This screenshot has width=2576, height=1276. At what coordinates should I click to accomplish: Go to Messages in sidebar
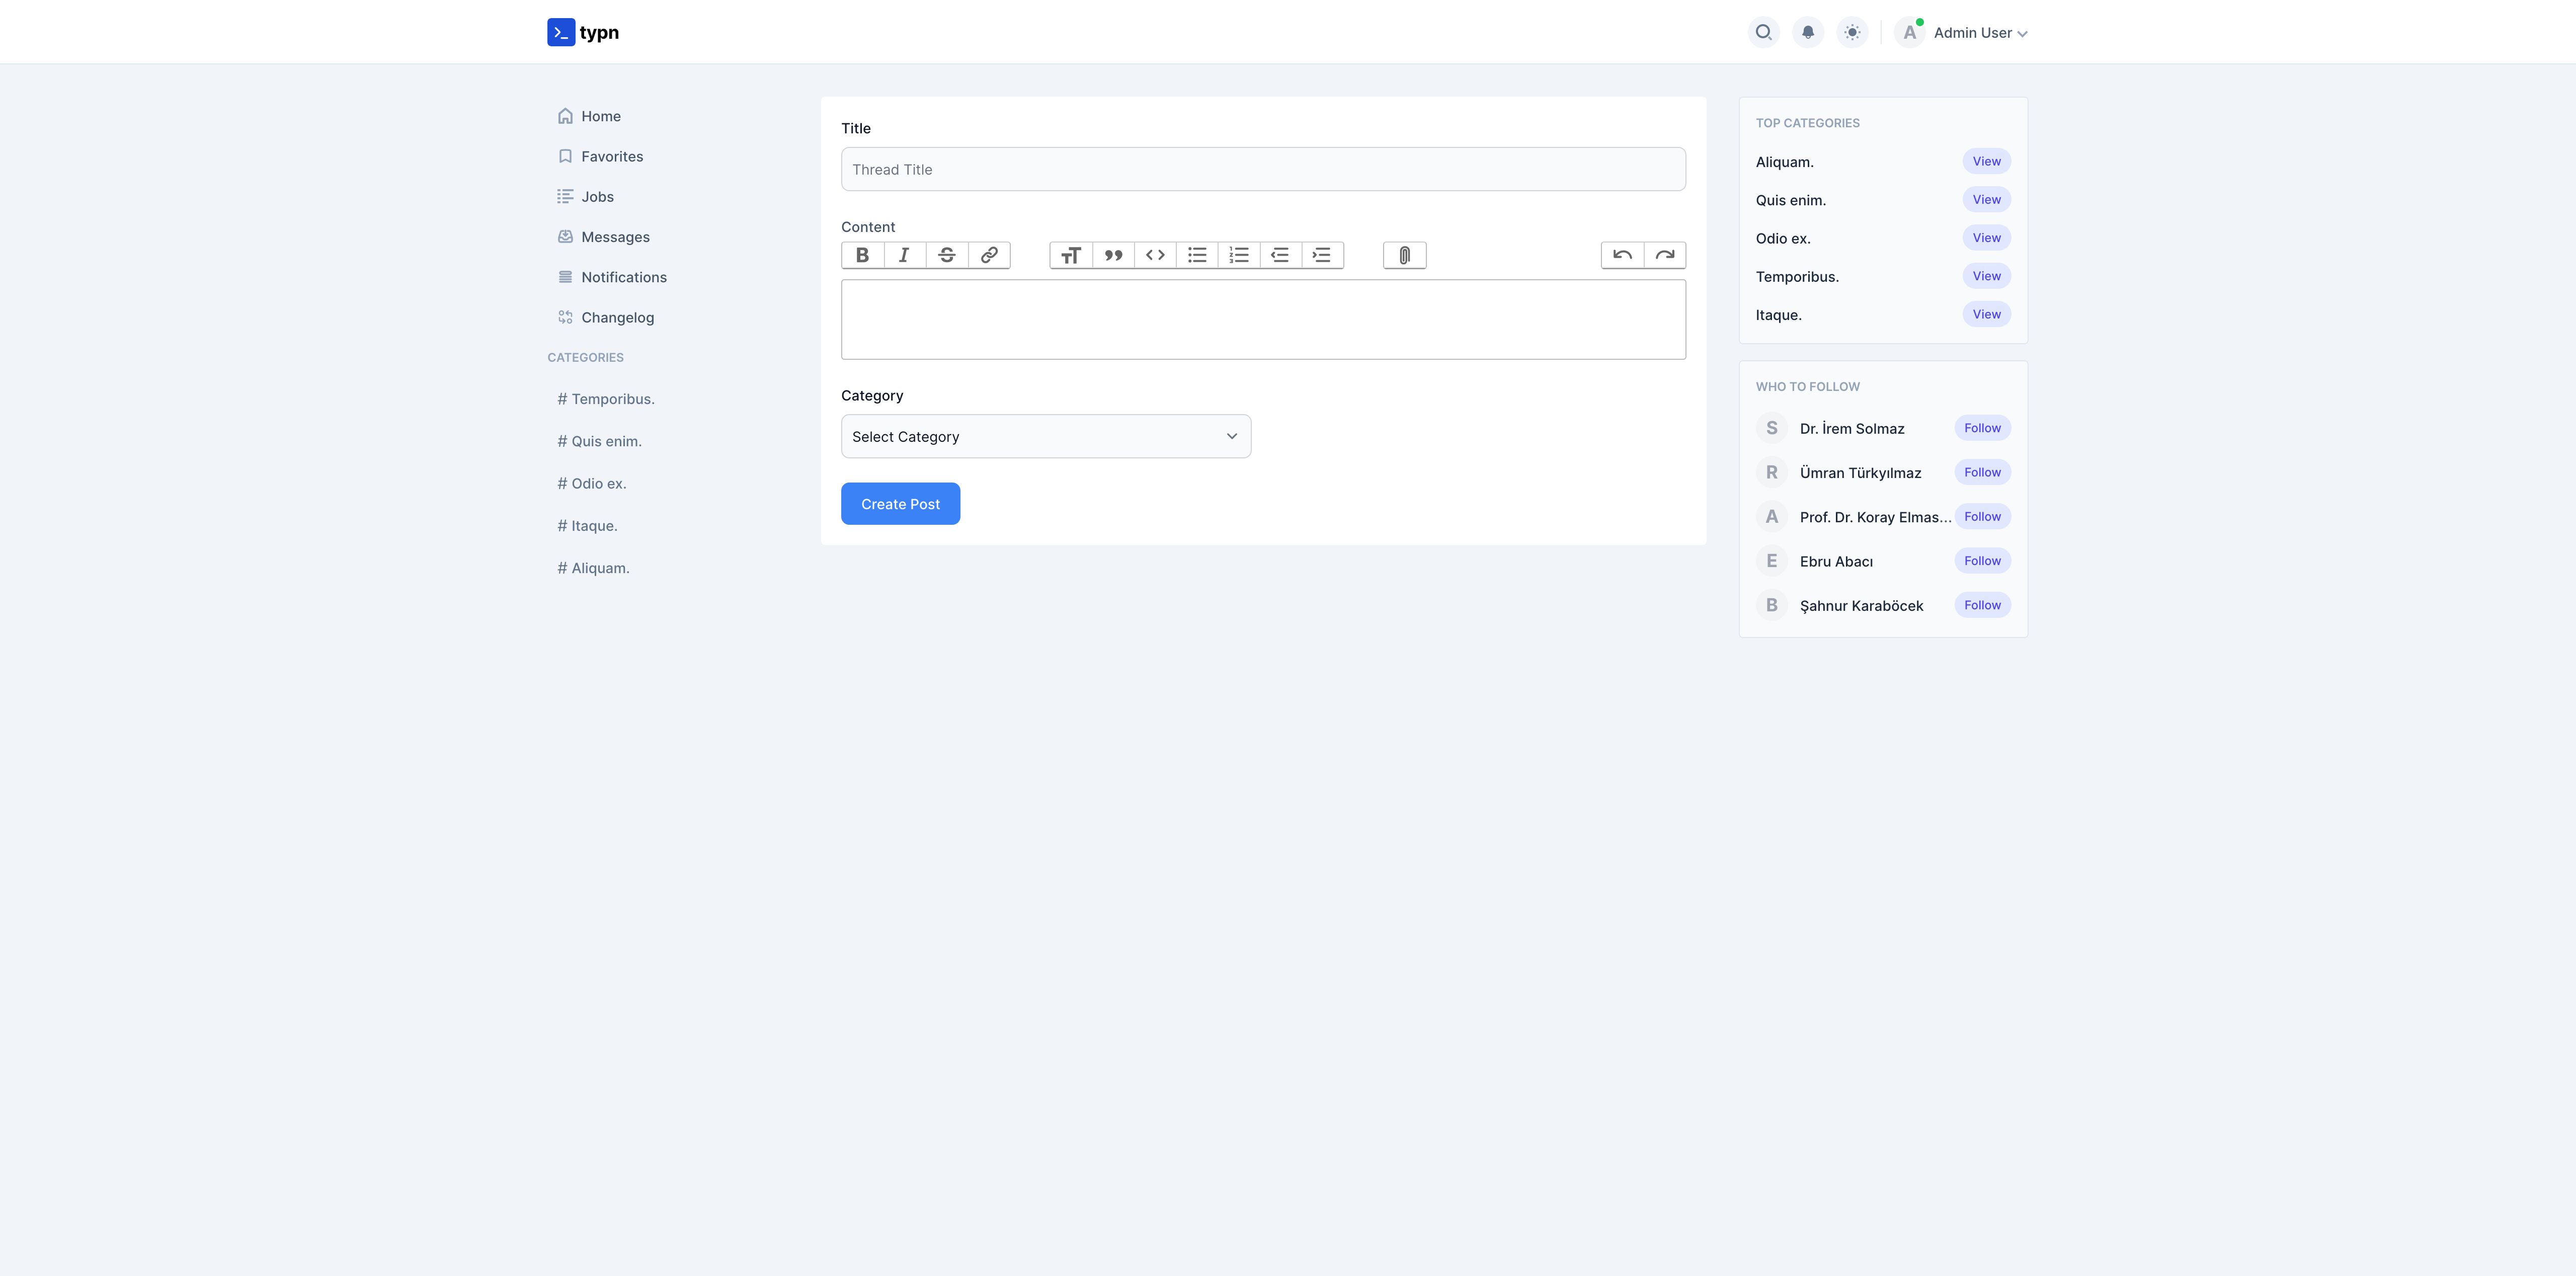[614, 237]
